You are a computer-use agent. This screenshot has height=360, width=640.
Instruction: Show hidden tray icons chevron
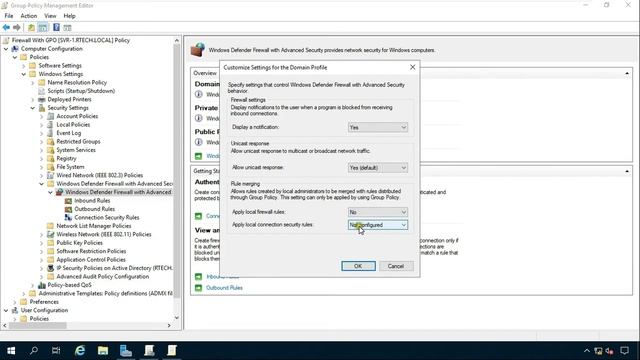pos(587,351)
